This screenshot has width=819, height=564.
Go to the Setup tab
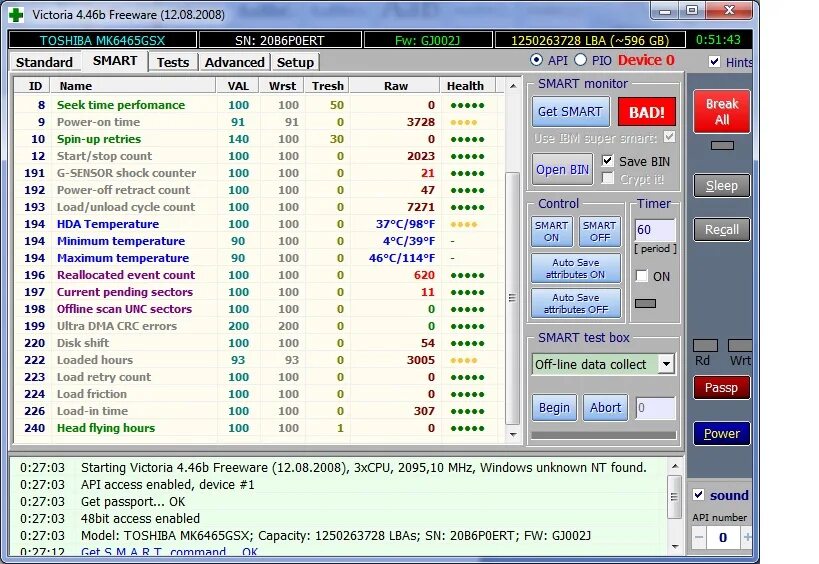(295, 62)
